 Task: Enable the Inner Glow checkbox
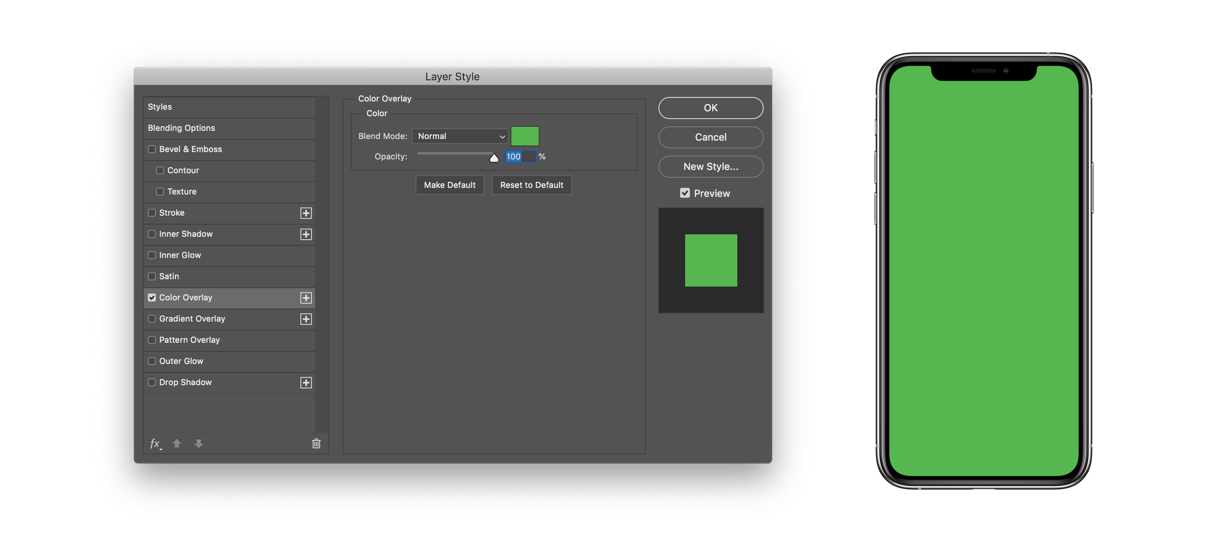pyautogui.click(x=152, y=255)
